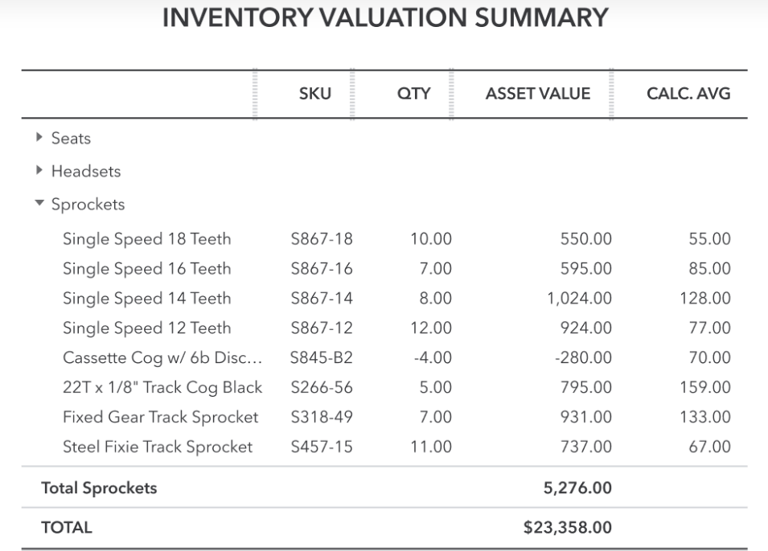Select the Fixed Gear Track Sprocket item
This screenshot has width=768, height=551.
(x=160, y=417)
